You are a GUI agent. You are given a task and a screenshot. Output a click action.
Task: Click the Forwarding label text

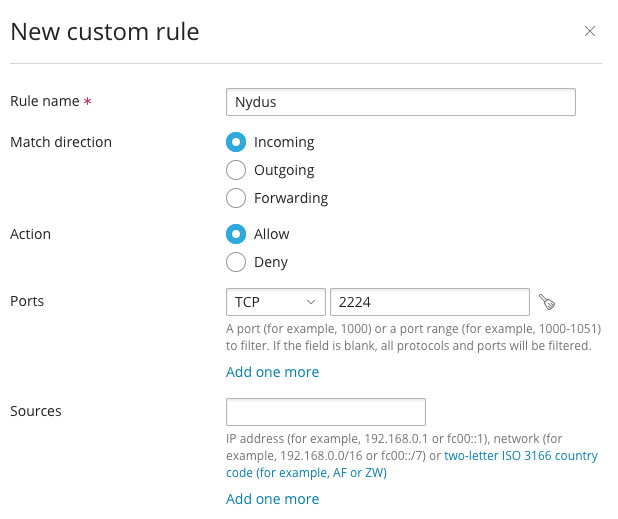291,198
